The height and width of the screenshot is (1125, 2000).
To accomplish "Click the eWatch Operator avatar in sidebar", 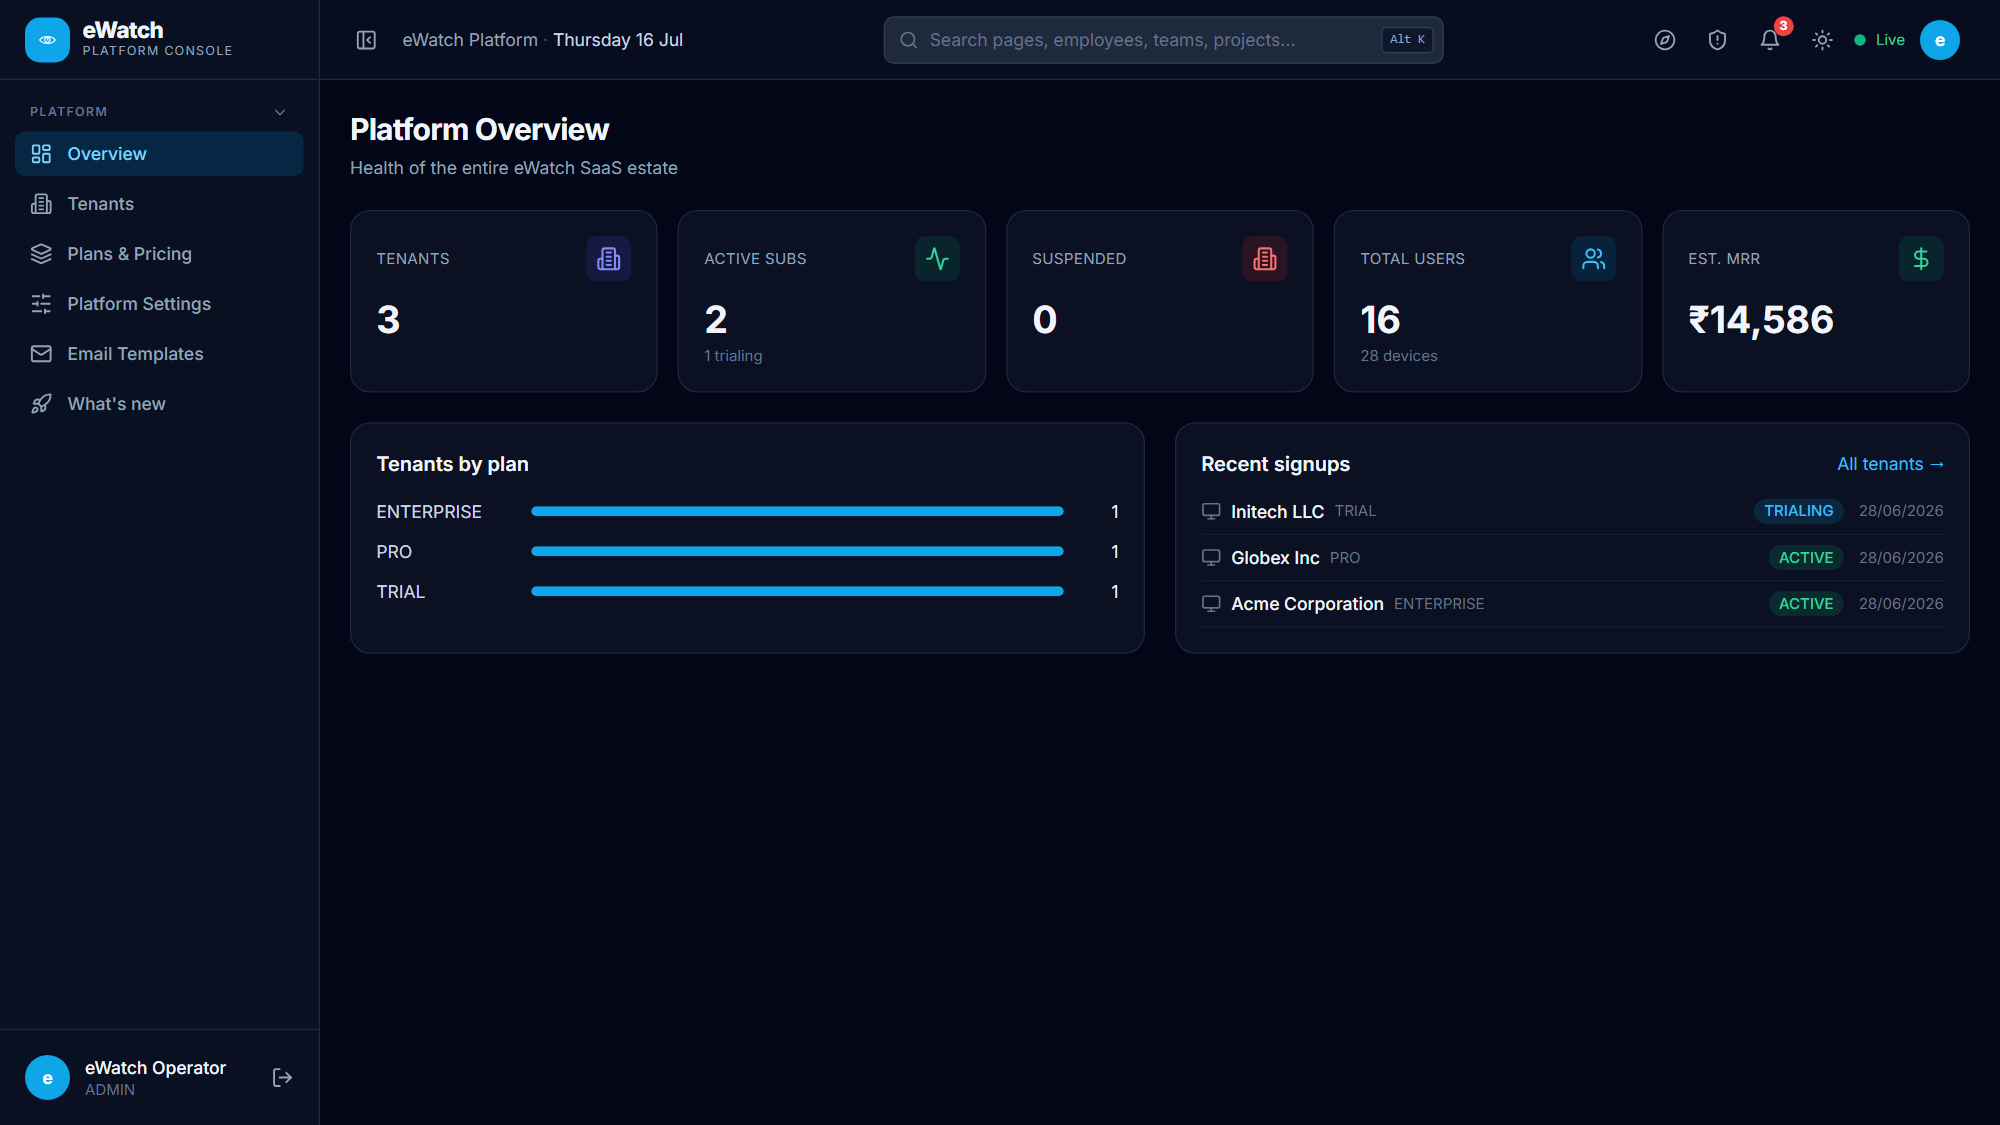I will (x=47, y=1078).
